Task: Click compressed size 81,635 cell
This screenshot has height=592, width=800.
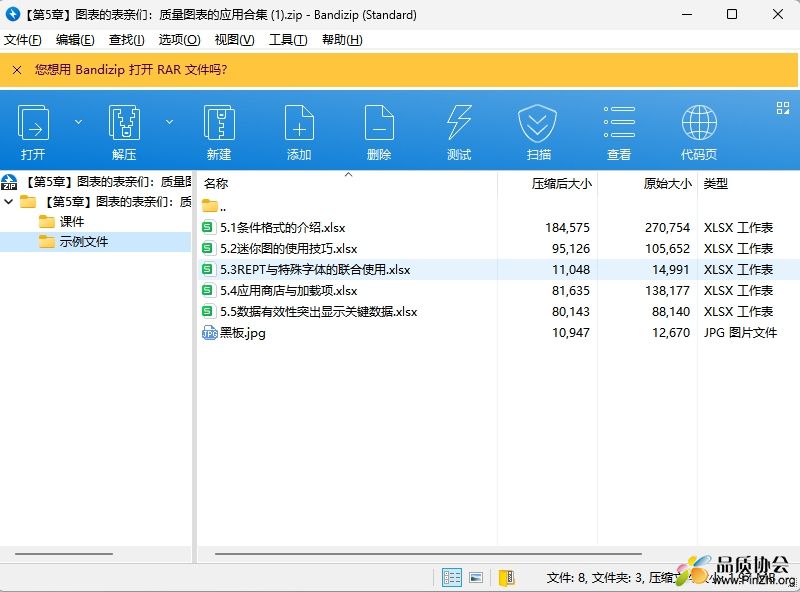Action: [x=571, y=290]
